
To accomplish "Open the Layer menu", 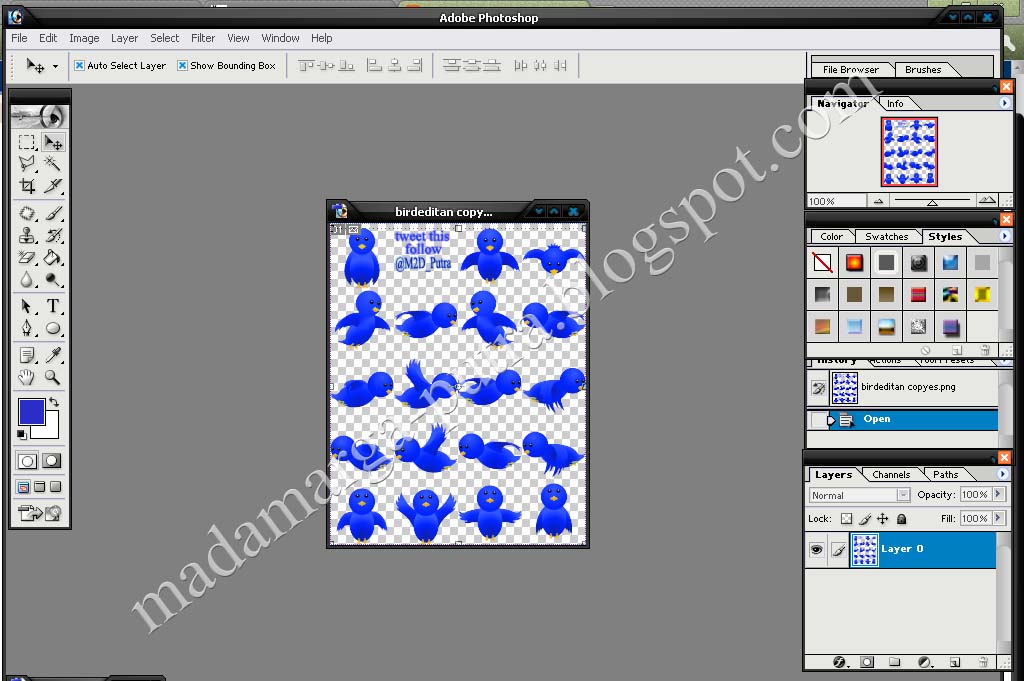I will click(x=124, y=38).
